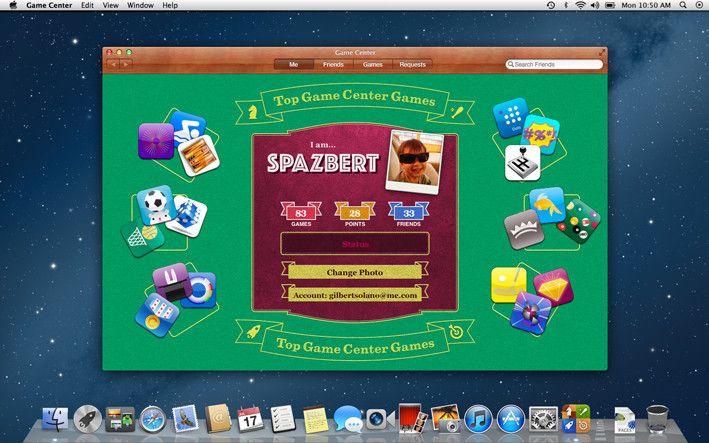Viewport: 709px width, 443px height.
Task: Switch to the Requests tab
Action: click(x=412, y=65)
